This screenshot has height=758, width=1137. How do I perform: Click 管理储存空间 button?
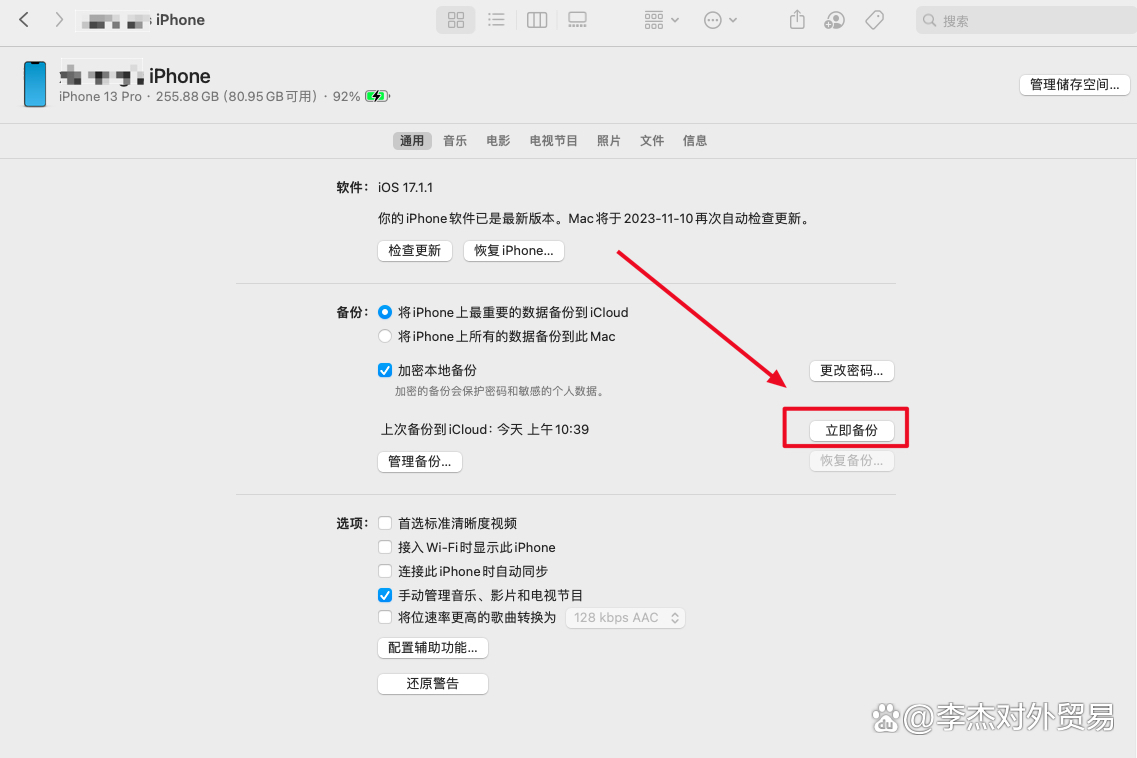click(1075, 84)
